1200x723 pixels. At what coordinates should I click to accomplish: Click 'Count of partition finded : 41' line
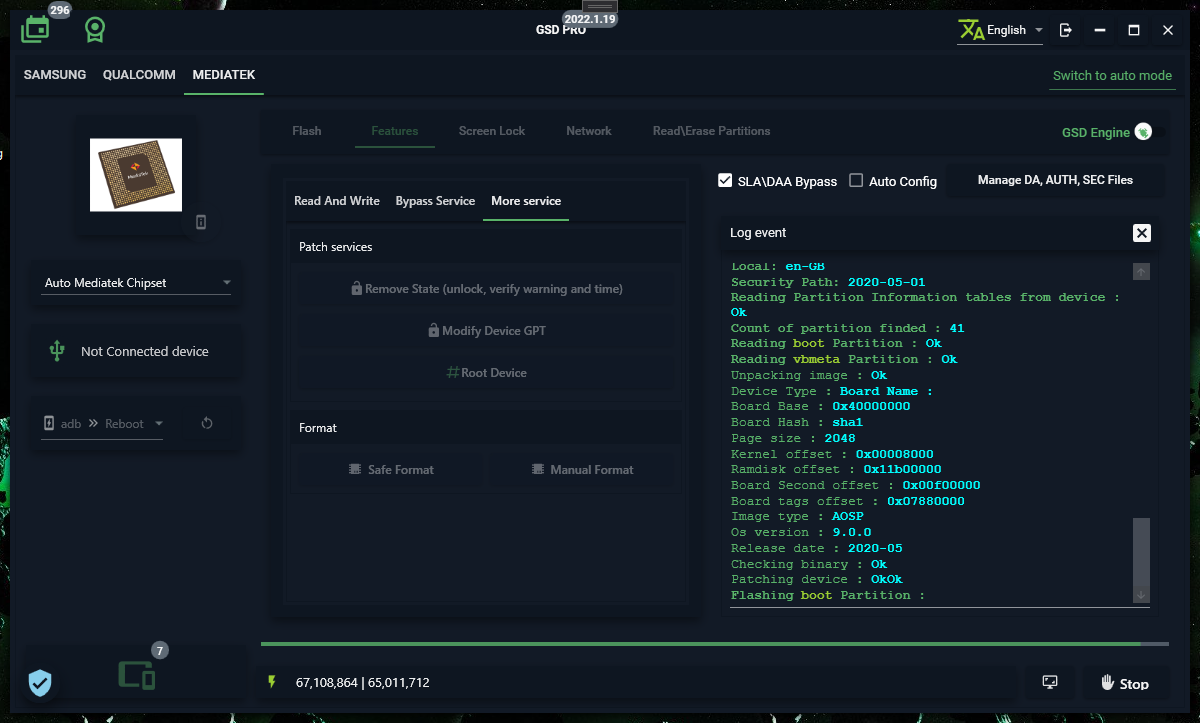pos(848,328)
